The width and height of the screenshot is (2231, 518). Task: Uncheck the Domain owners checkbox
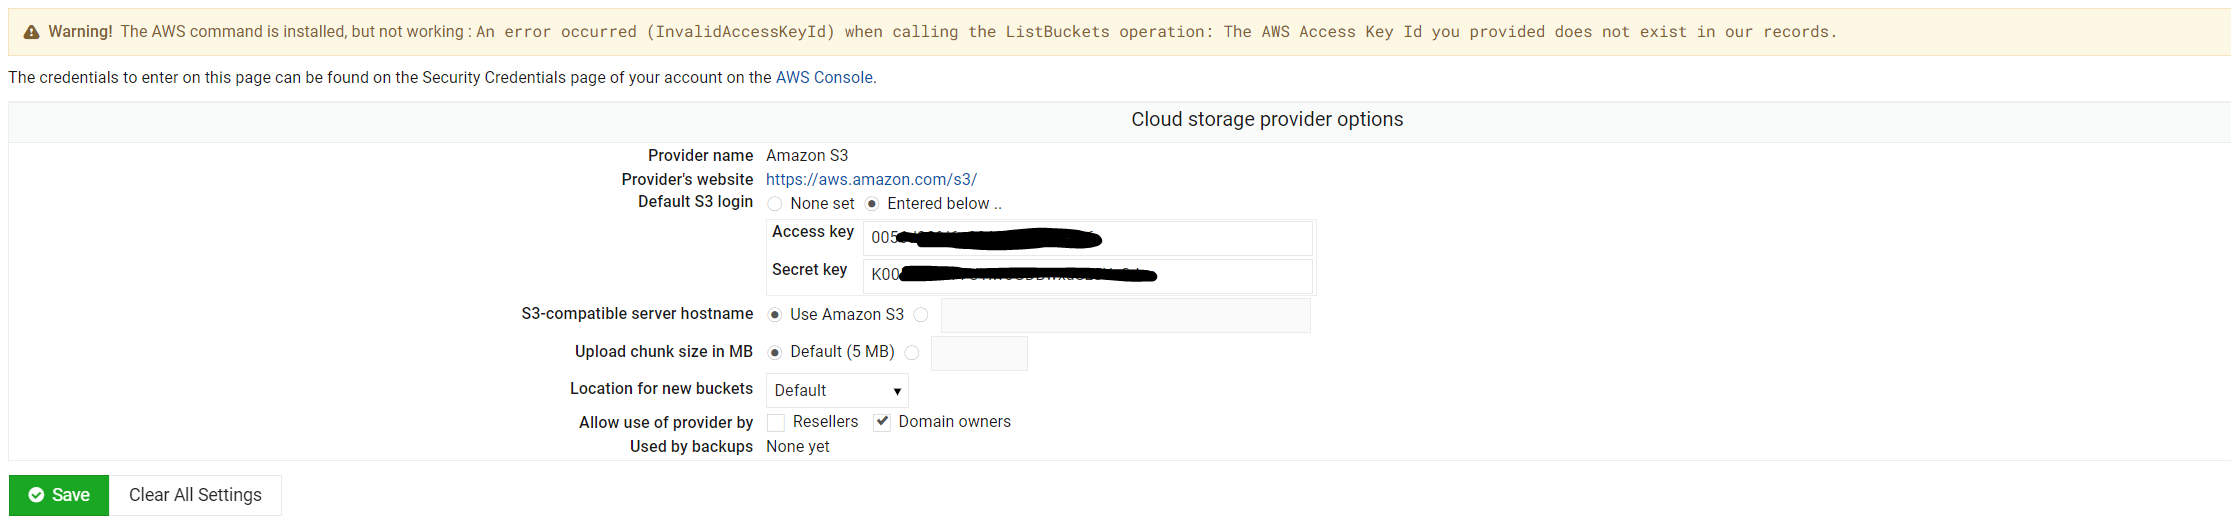coord(882,422)
